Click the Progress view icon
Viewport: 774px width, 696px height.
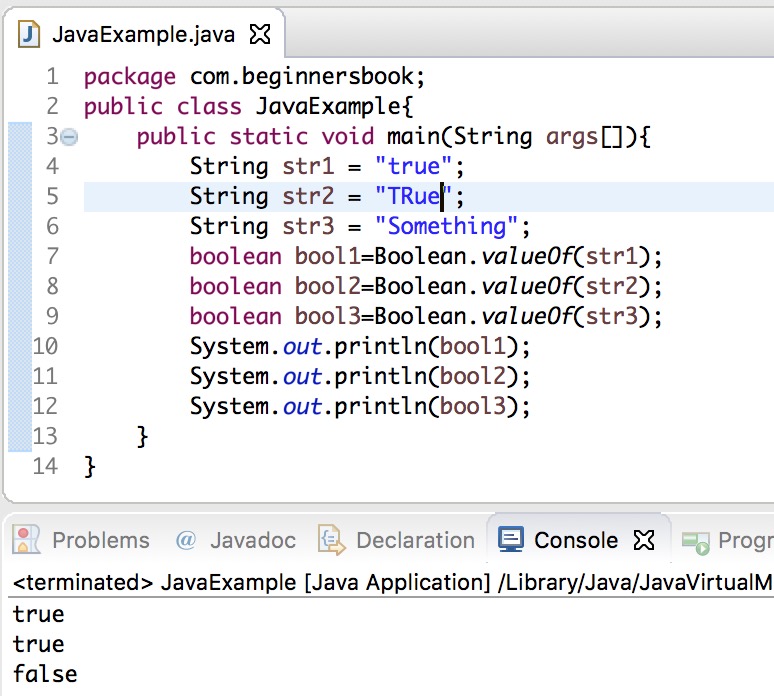coord(696,541)
